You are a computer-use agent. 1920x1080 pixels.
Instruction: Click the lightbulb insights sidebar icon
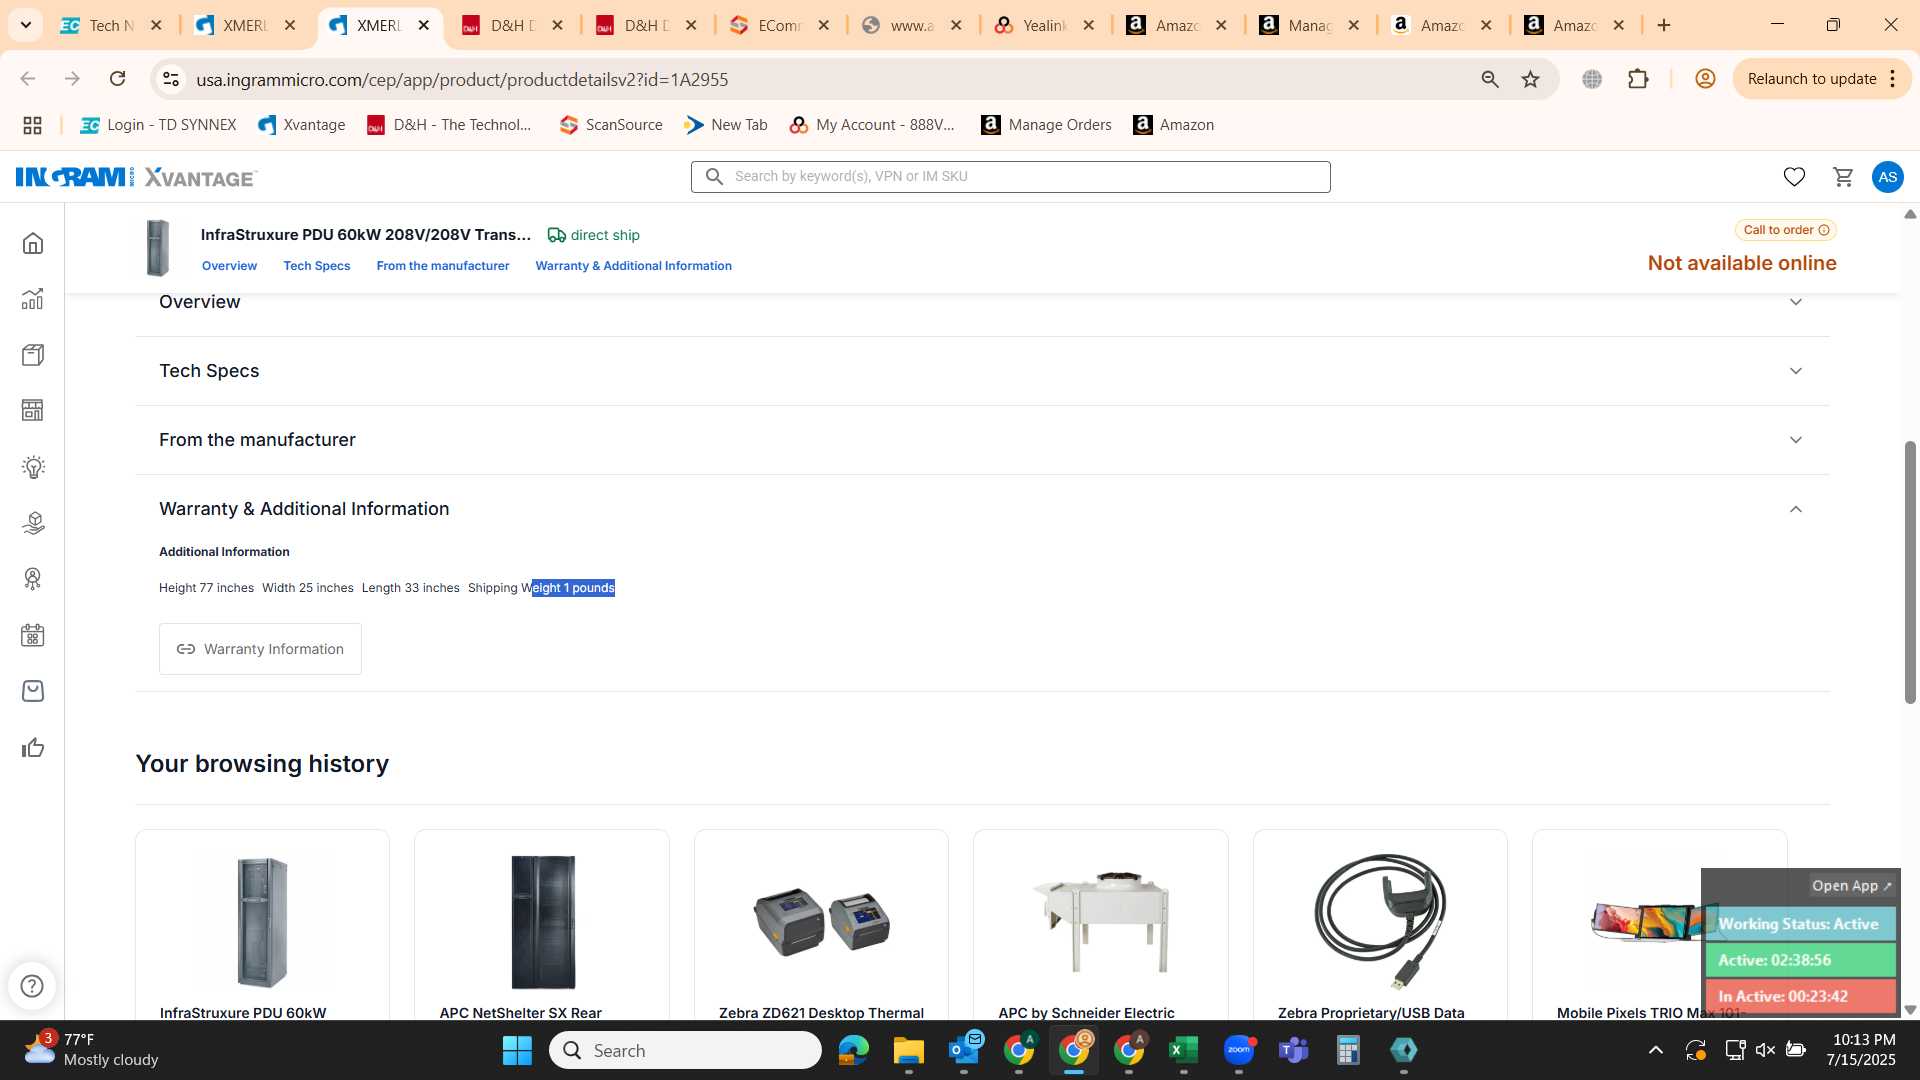tap(33, 467)
